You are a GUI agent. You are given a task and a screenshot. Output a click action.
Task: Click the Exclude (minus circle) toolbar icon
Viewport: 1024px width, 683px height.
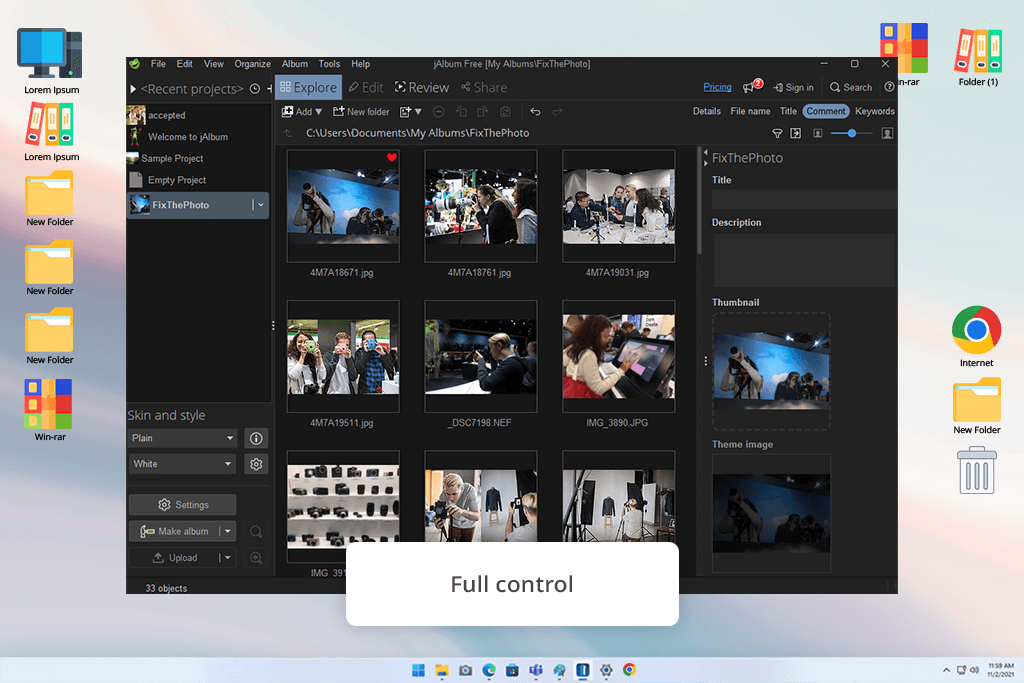(x=439, y=112)
